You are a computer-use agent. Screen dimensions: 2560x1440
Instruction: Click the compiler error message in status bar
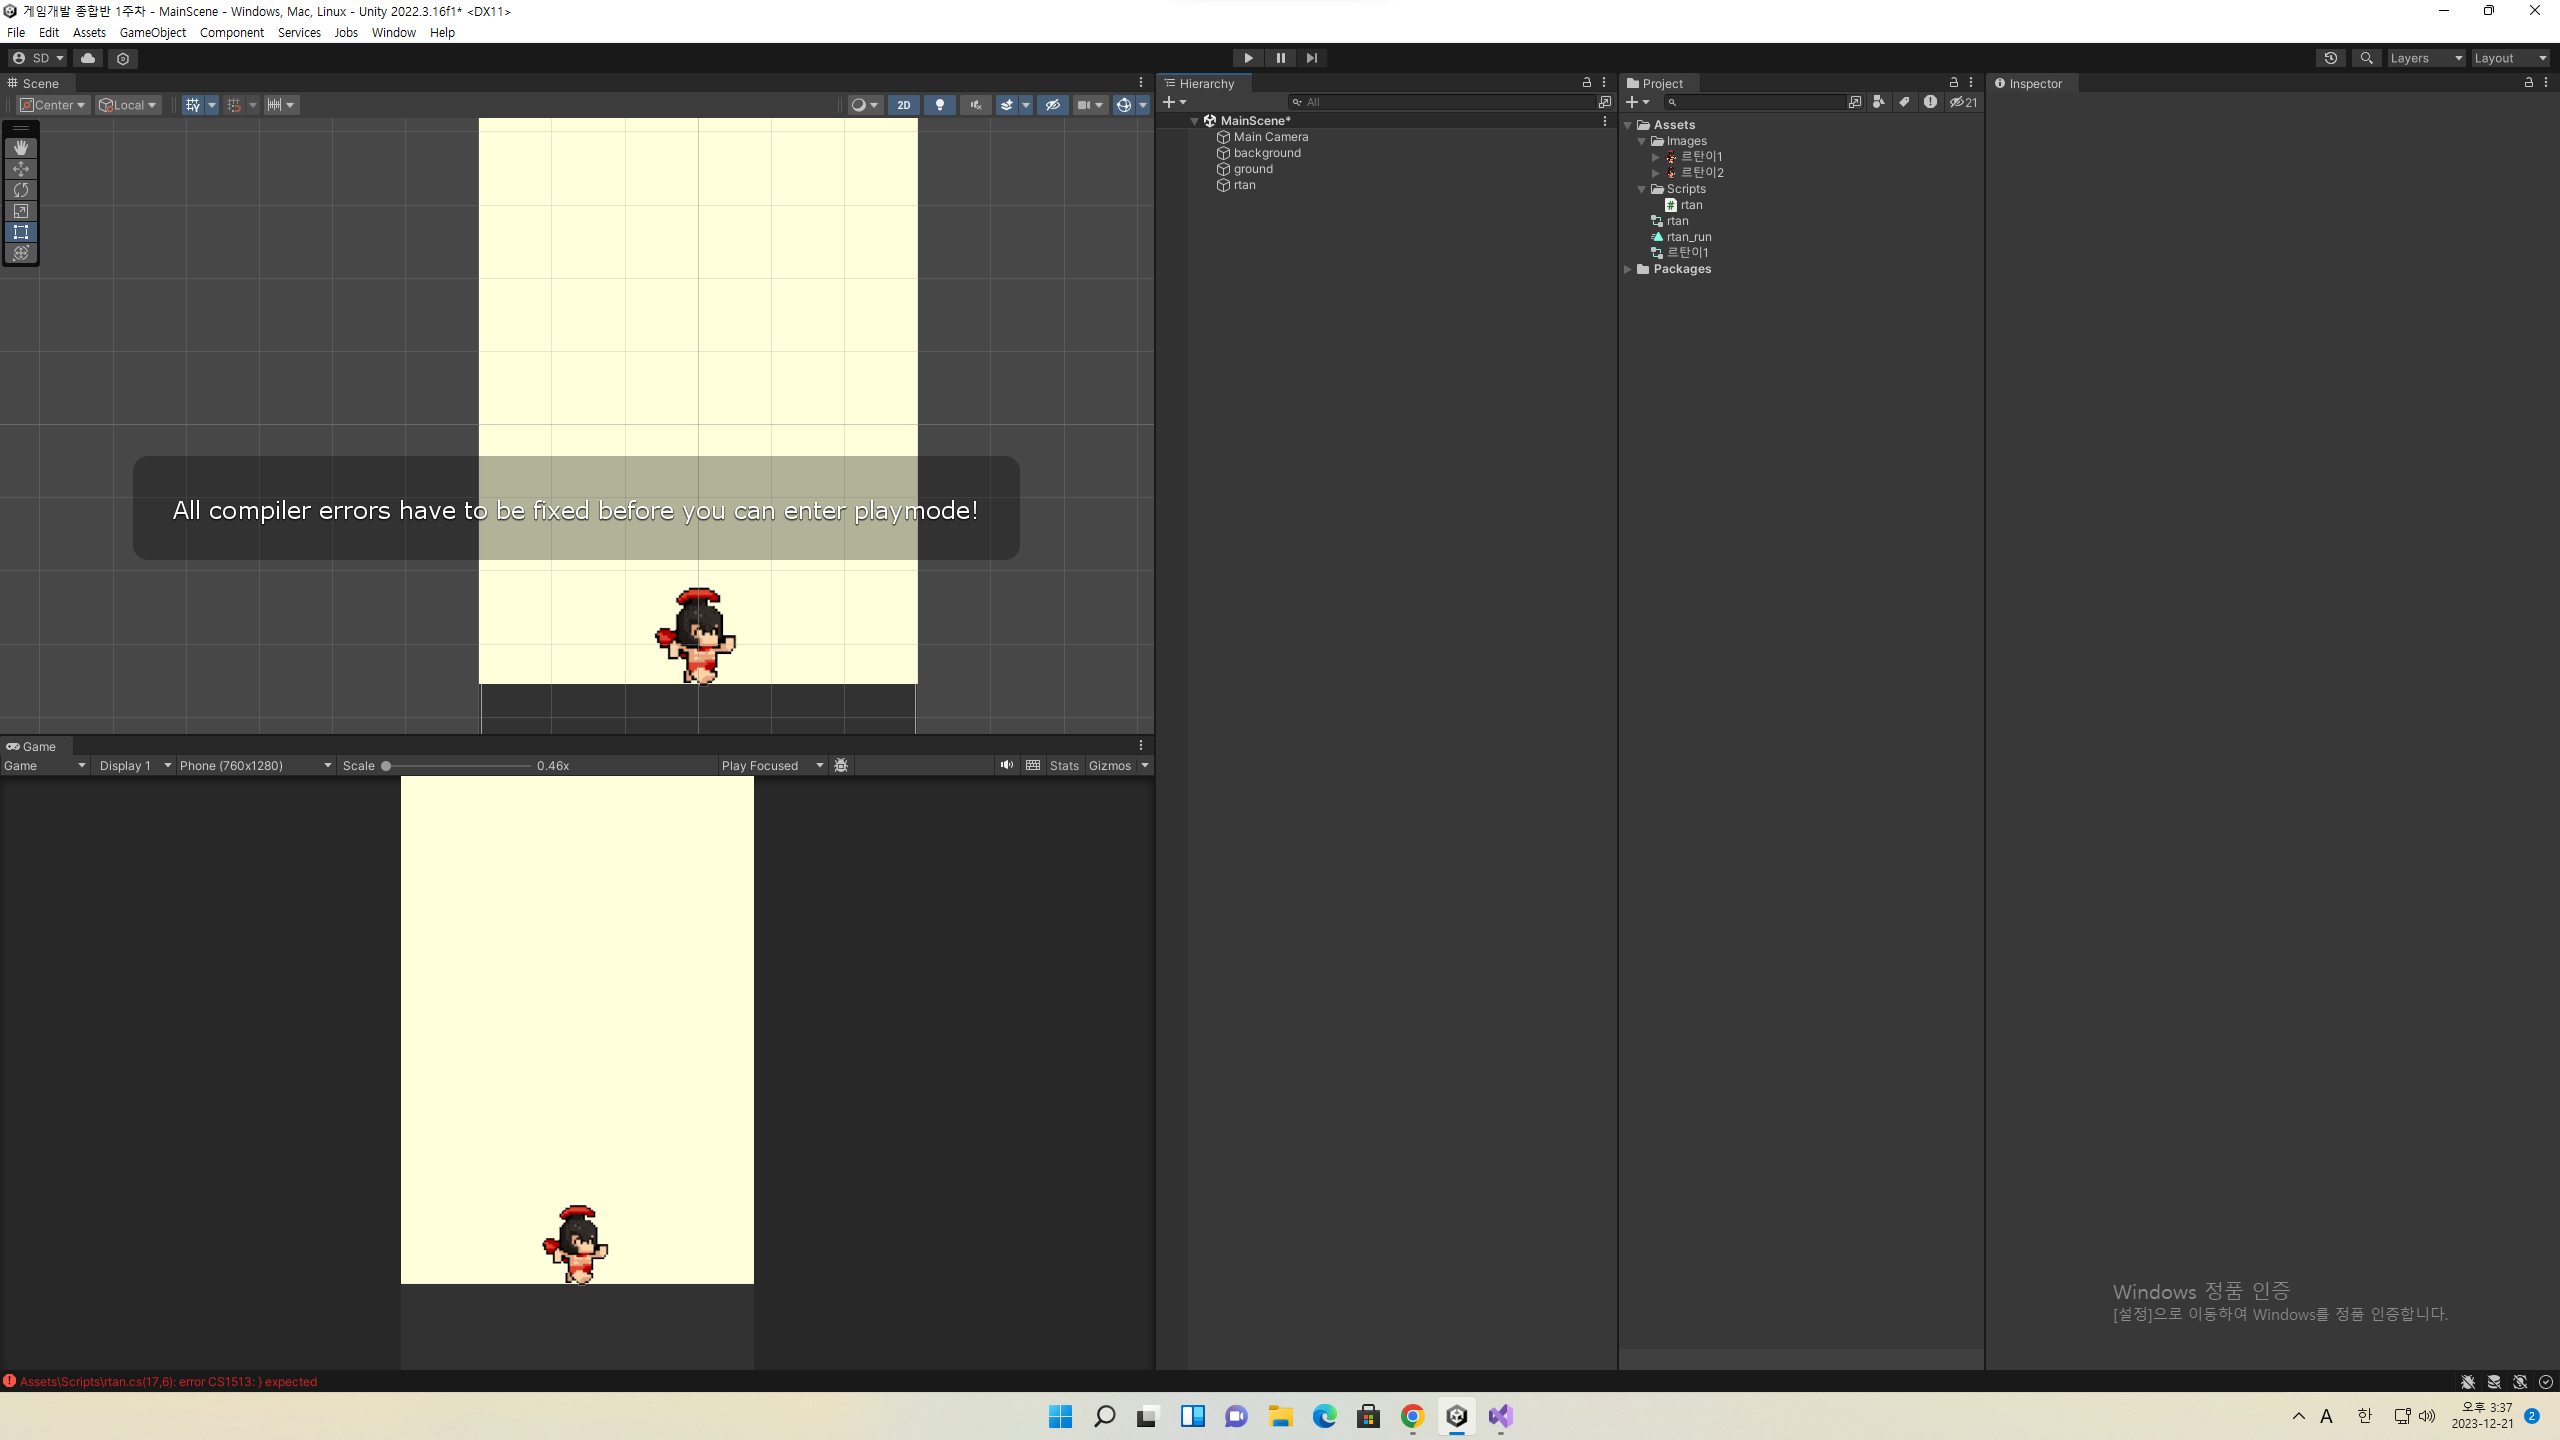click(x=168, y=1382)
